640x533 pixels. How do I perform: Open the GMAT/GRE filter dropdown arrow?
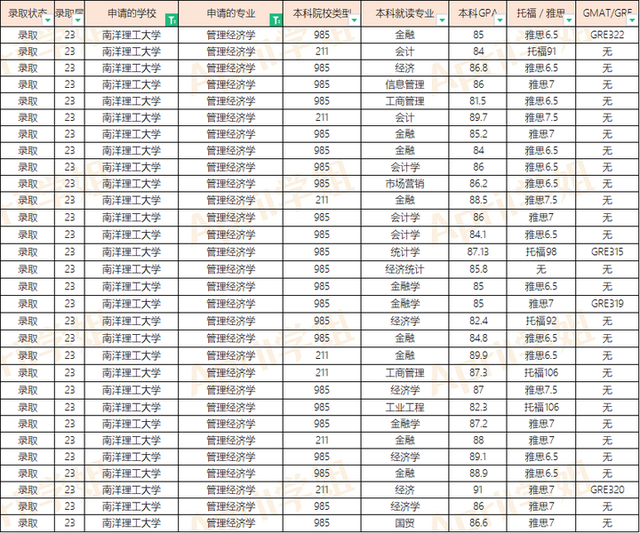(x=633, y=20)
